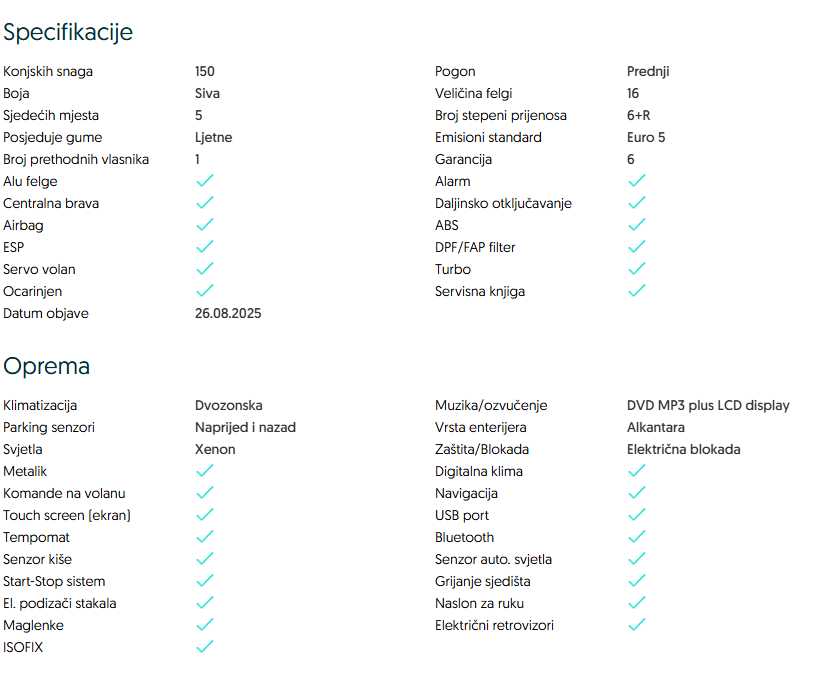Click the Oprema section heading

click(47, 366)
